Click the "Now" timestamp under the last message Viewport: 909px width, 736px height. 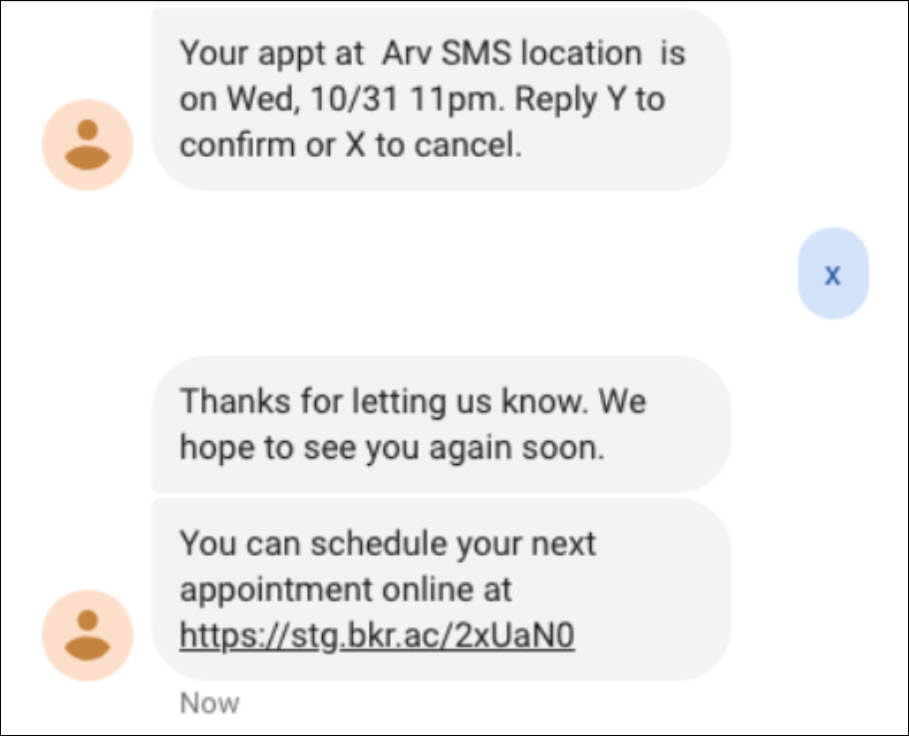pyautogui.click(x=209, y=704)
